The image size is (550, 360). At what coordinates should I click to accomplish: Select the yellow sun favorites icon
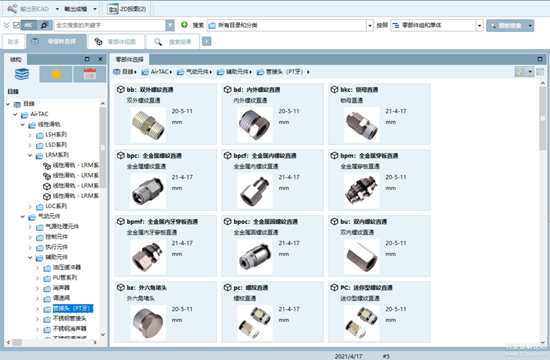click(56, 74)
